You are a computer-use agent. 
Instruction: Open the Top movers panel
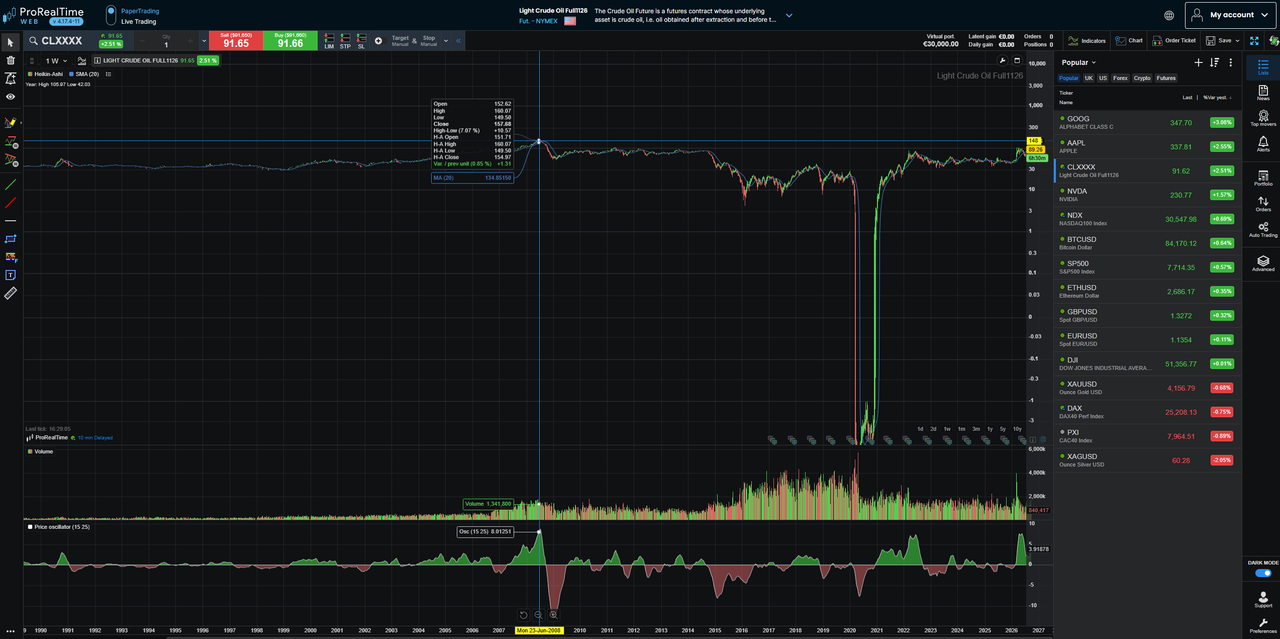tap(1263, 119)
